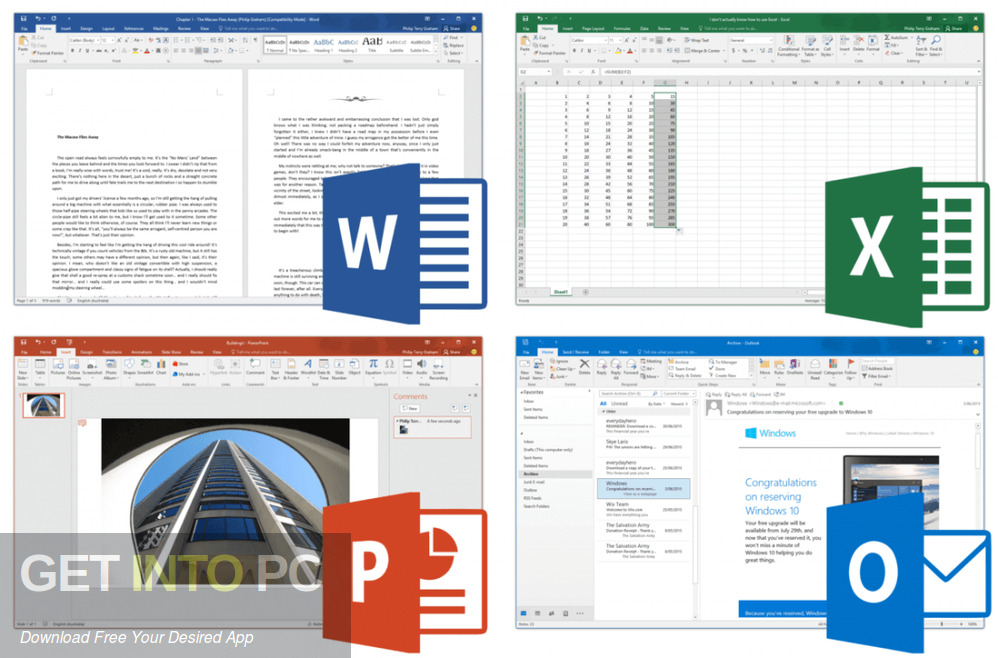Click Format Painter in Word's clipboard group
Viewport: 998px width, 658px height.
coord(48,53)
